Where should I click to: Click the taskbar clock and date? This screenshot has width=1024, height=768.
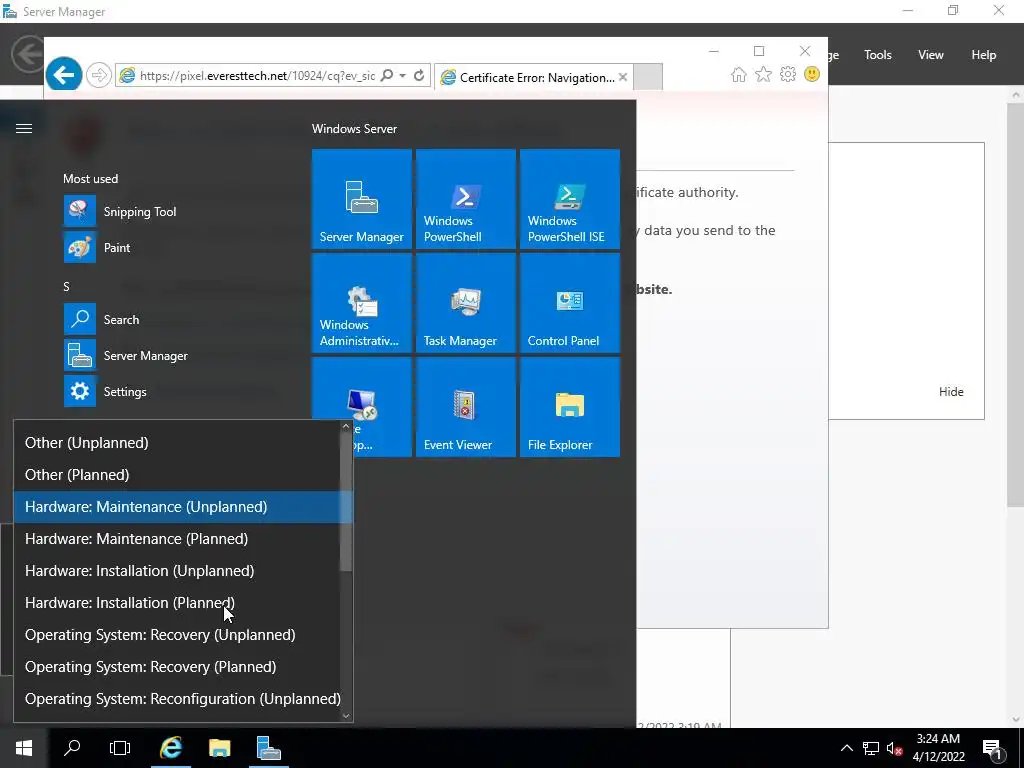[x=938, y=748]
